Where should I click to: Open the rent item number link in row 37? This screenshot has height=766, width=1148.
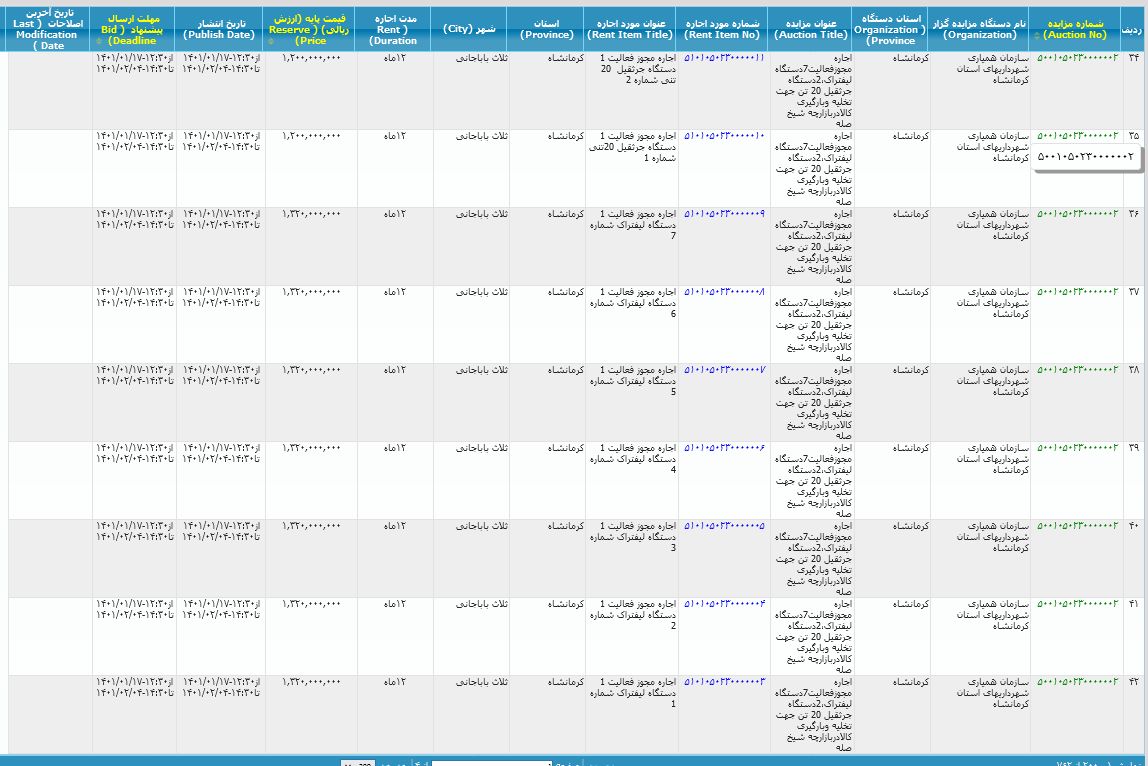724,292
